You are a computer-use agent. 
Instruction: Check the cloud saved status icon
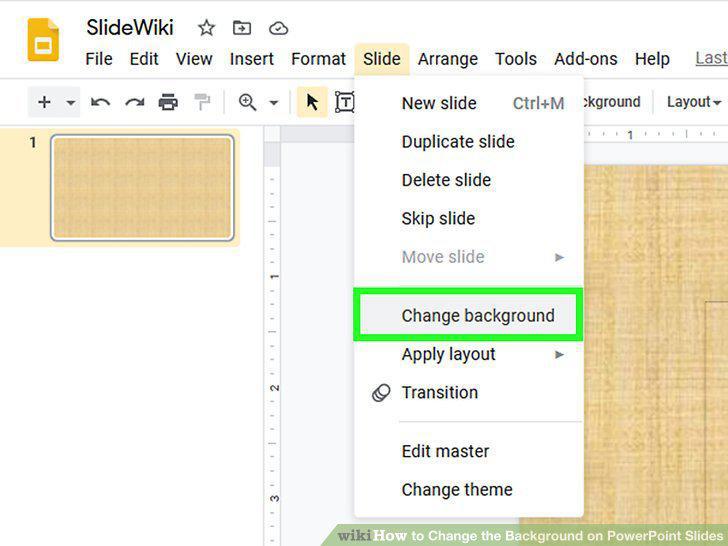[279, 29]
